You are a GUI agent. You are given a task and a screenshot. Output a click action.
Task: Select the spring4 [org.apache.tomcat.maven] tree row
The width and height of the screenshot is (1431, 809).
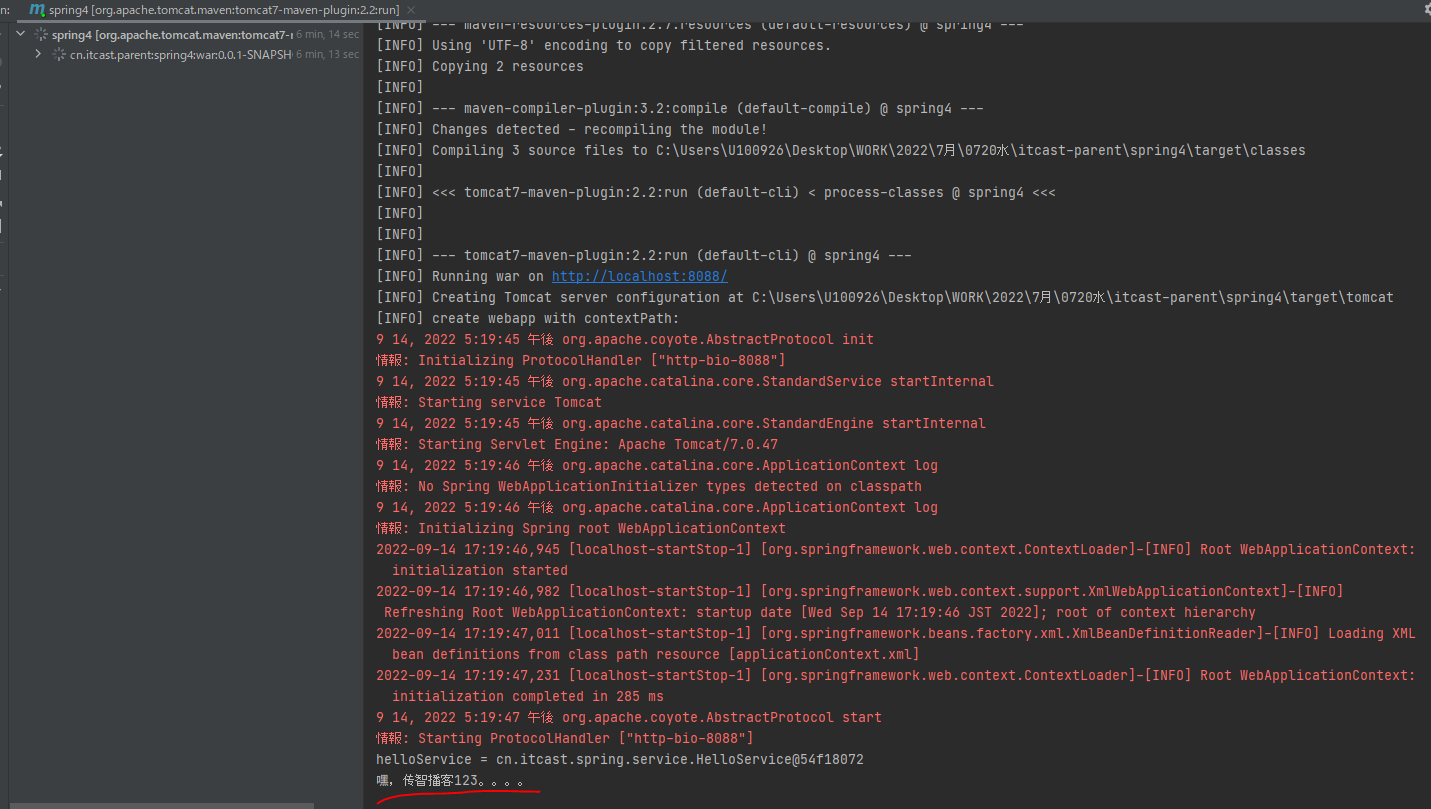point(186,34)
